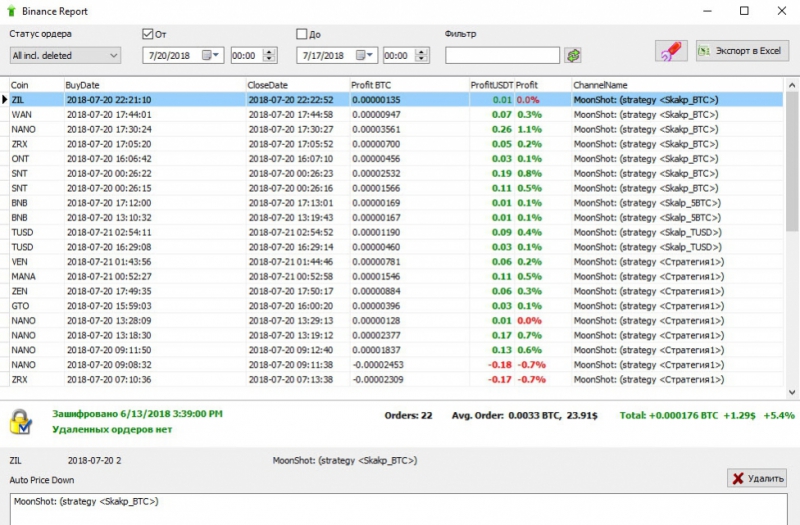Image resolution: width=800 pixels, height=525 pixels.
Task: Adjust the end time spinner
Action: pos(421,55)
